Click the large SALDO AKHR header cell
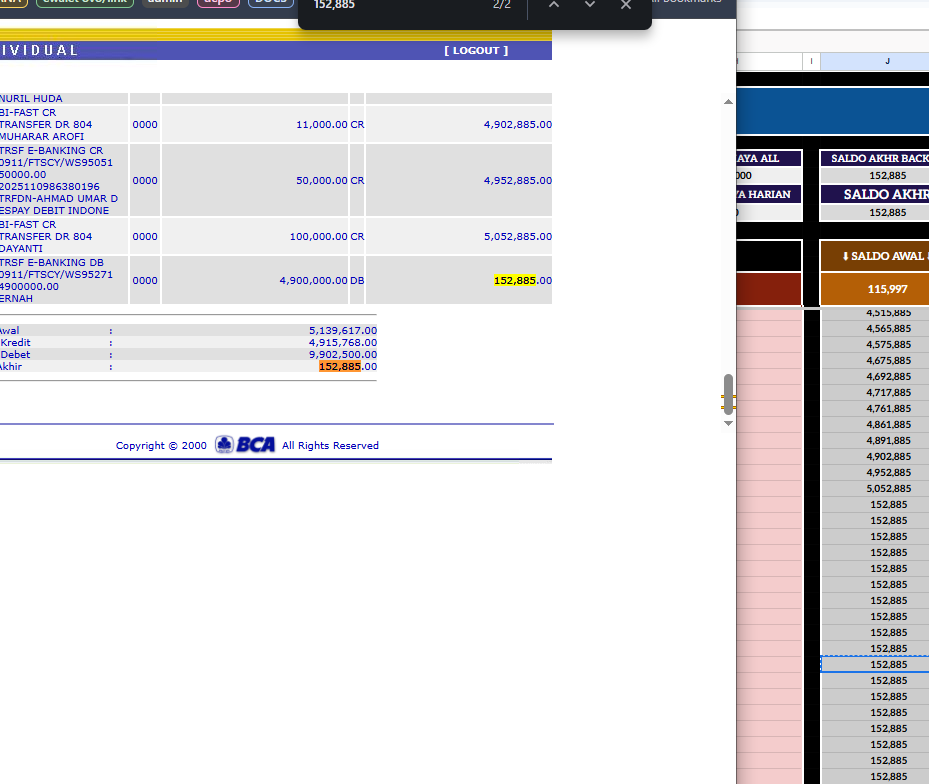This screenshot has width=929, height=784. (x=874, y=194)
